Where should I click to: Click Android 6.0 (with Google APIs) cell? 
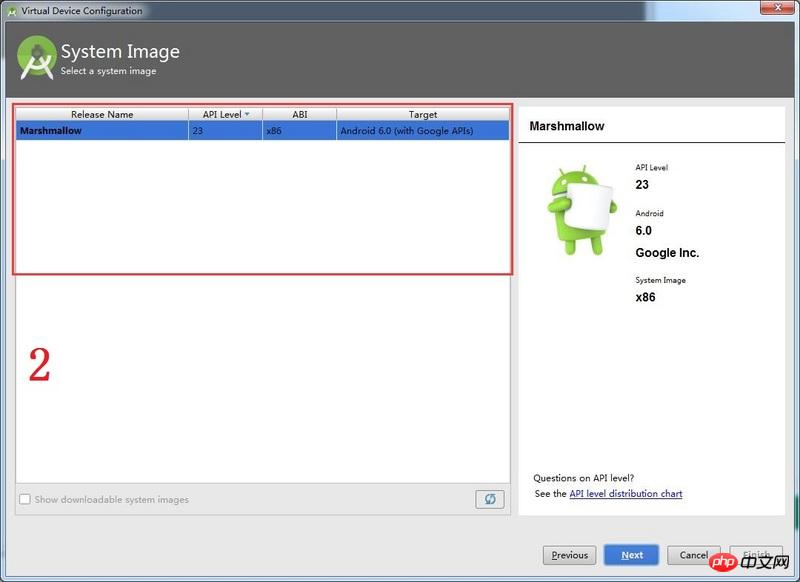pos(422,131)
